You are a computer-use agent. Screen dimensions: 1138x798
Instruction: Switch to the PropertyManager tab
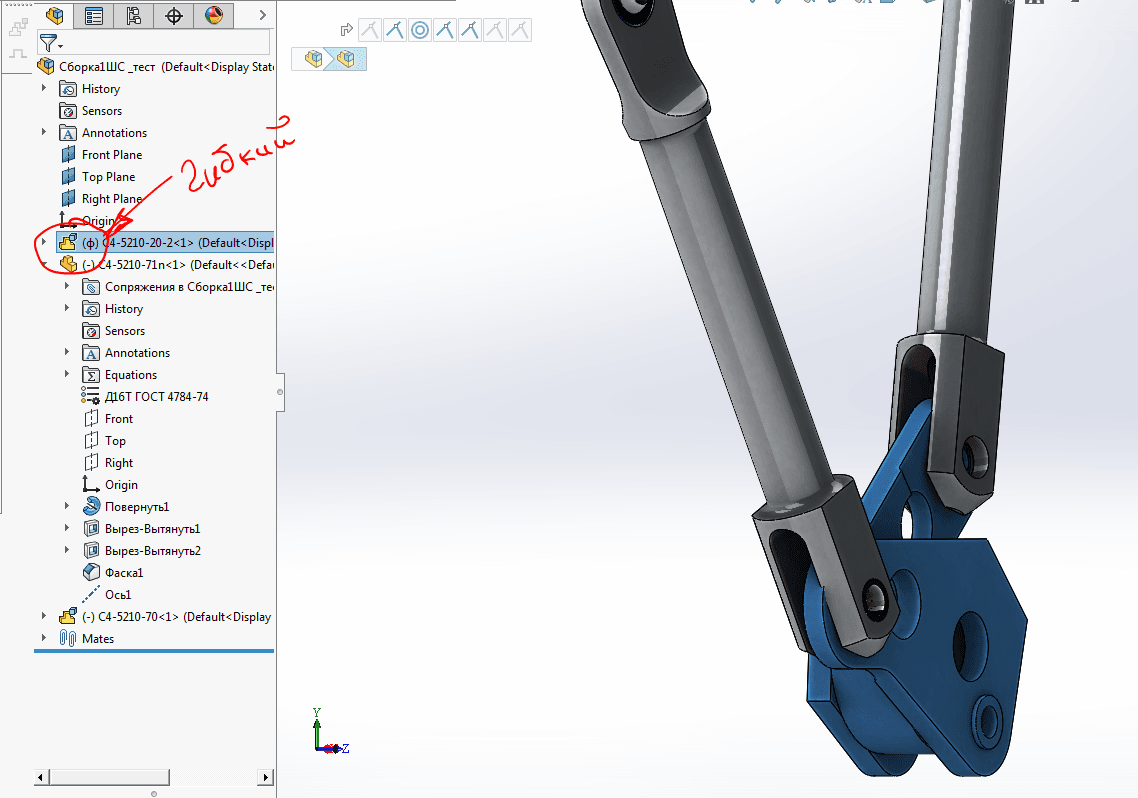coord(94,15)
